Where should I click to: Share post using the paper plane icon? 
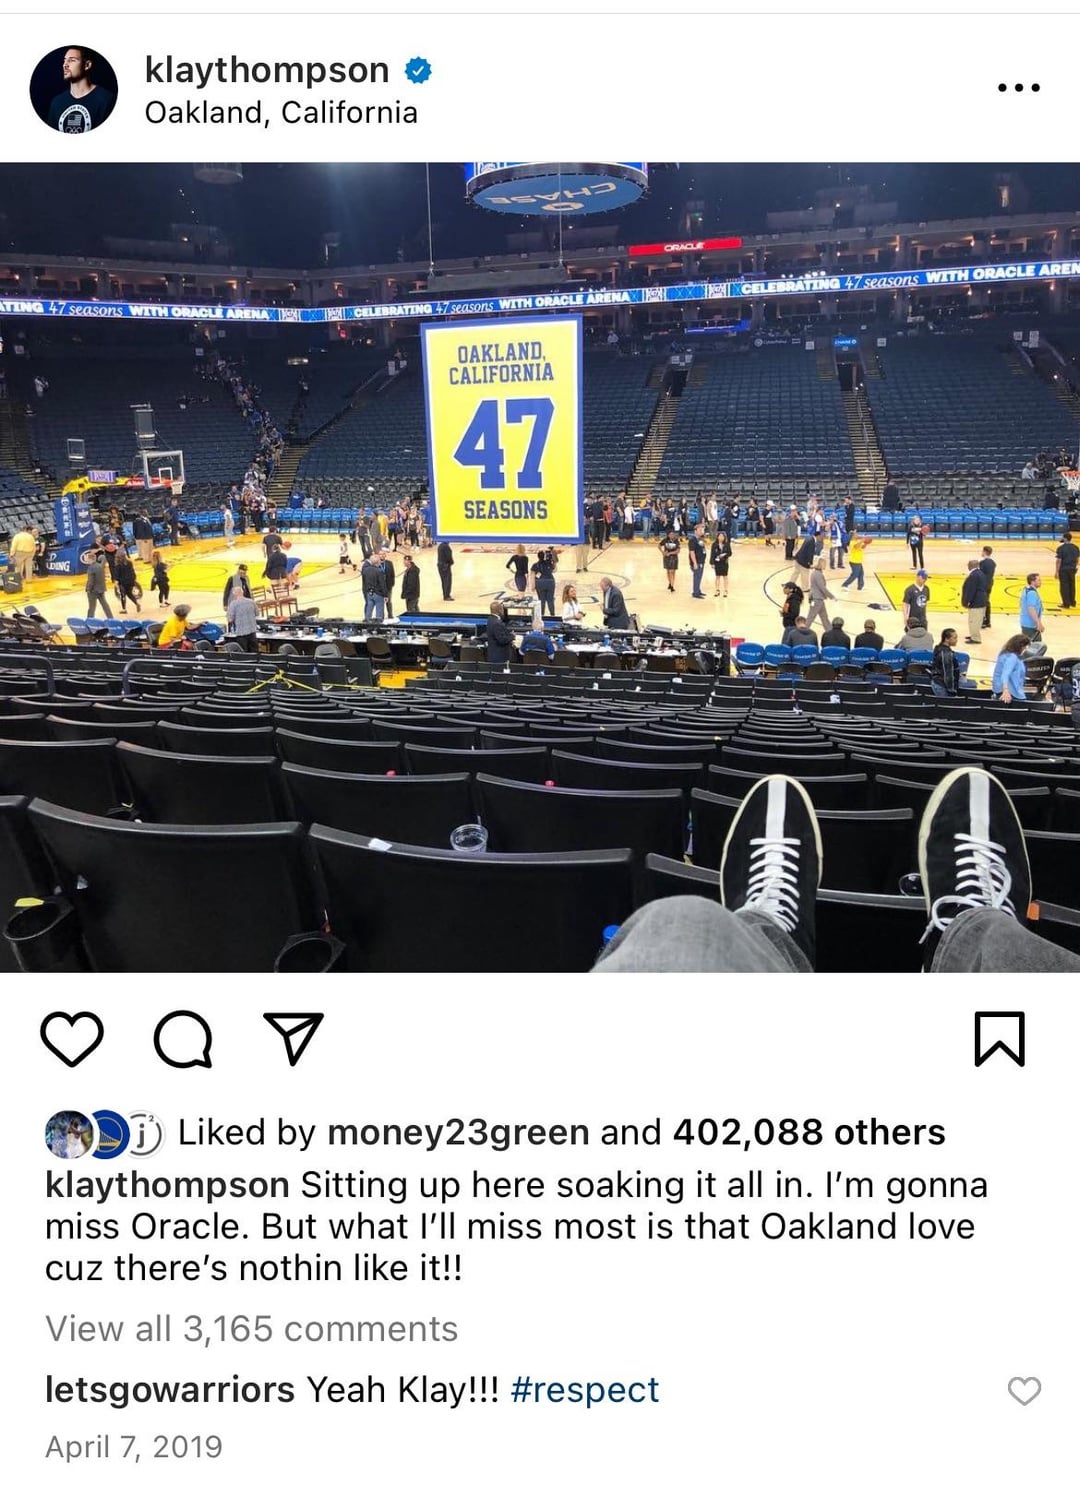[x=293, y=1038]
